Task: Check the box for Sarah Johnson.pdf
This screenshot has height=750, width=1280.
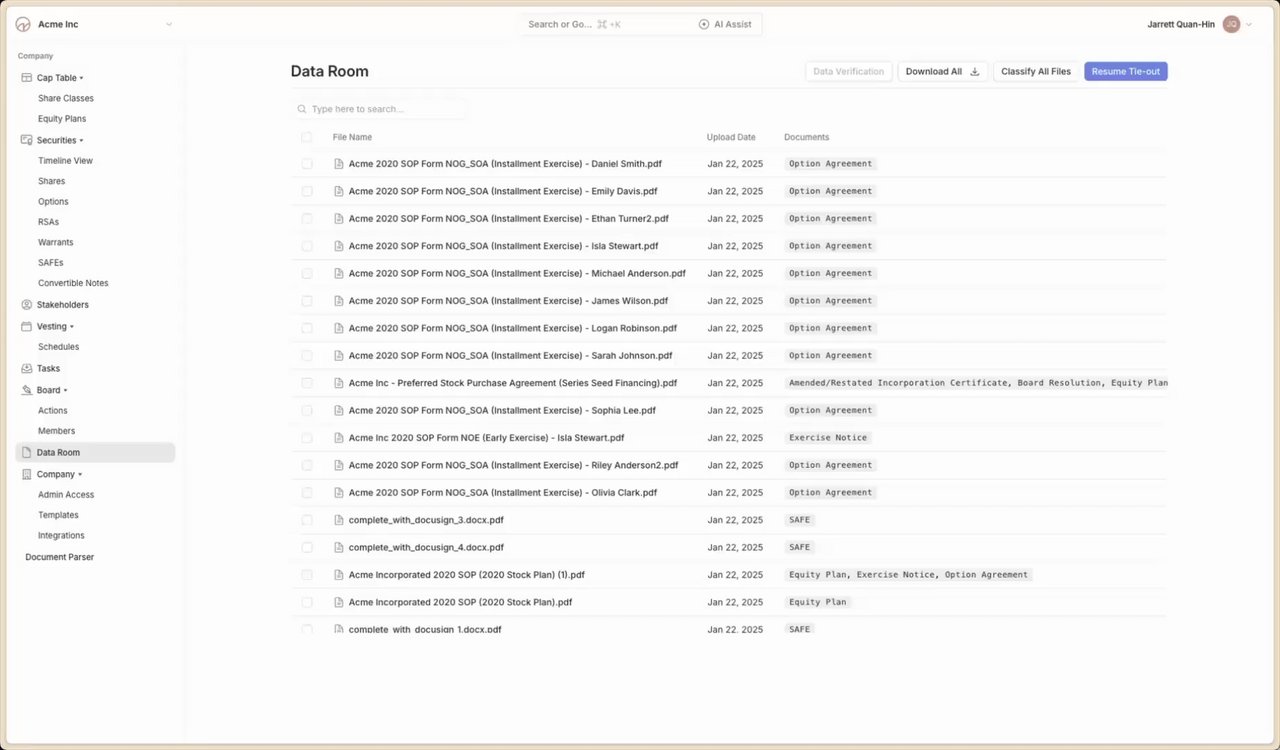Action: pyautogui.click(x=307, y=355)
